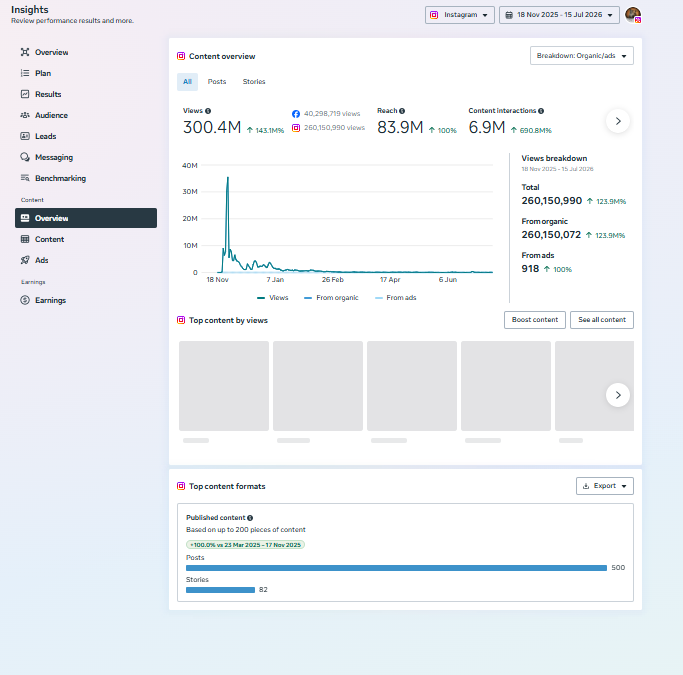Click the Content interactions info icon
This screenshot has height=675, width=683.
(x=541, y=111)
